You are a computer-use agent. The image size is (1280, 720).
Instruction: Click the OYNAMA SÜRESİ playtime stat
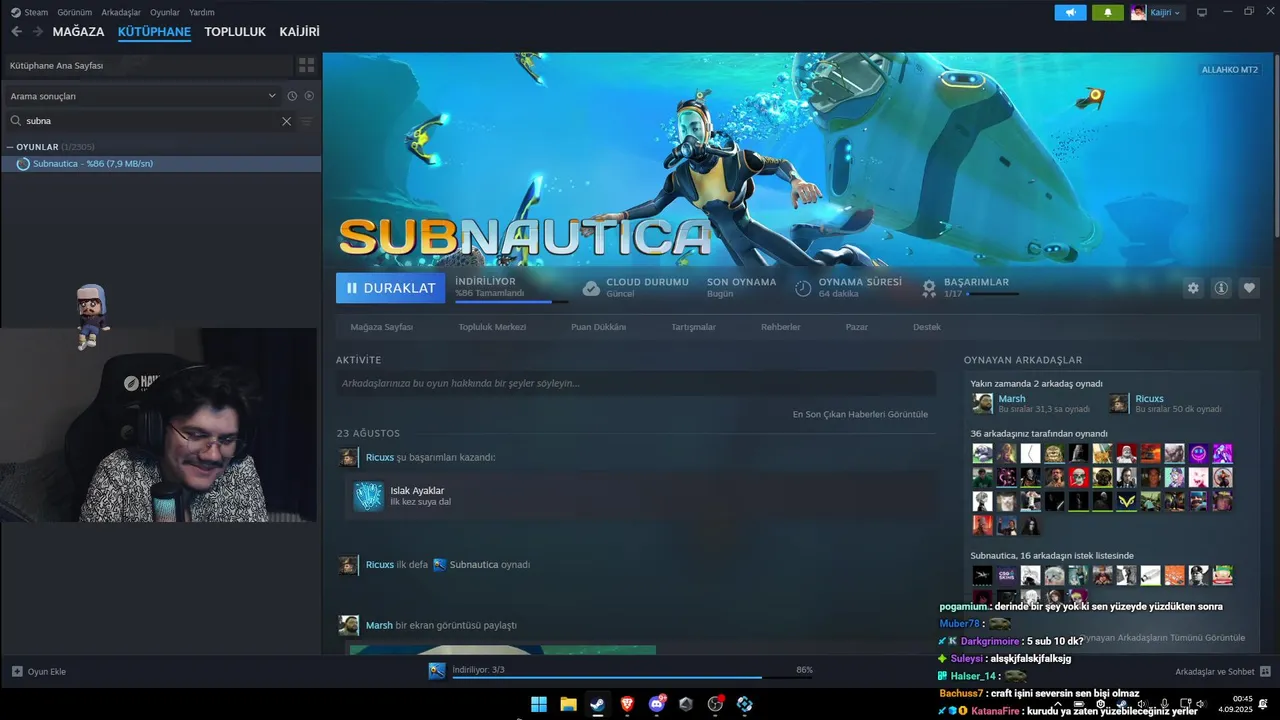[849, 288]
